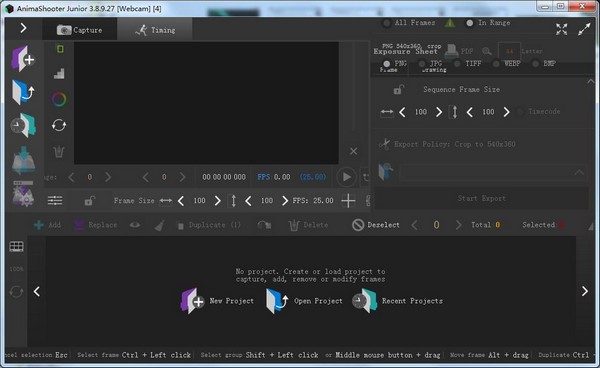Click right arrow to move timeline forward
The height and width of the screenshot is (368, 600).
585,291
